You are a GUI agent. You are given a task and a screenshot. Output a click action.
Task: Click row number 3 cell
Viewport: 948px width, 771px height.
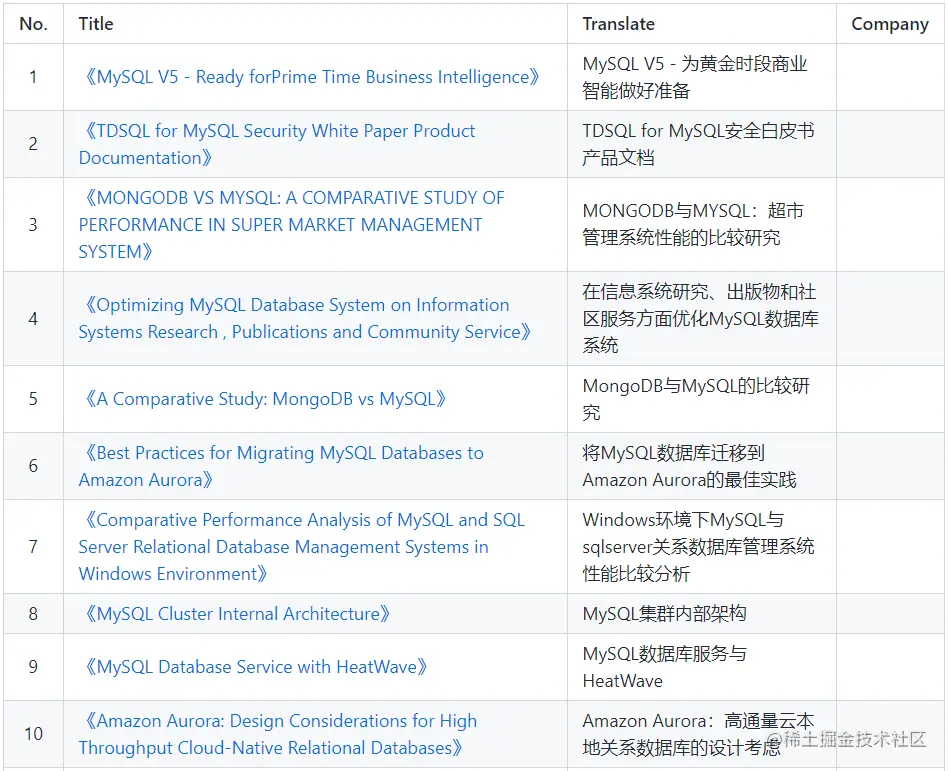click(x=33, y=224)
